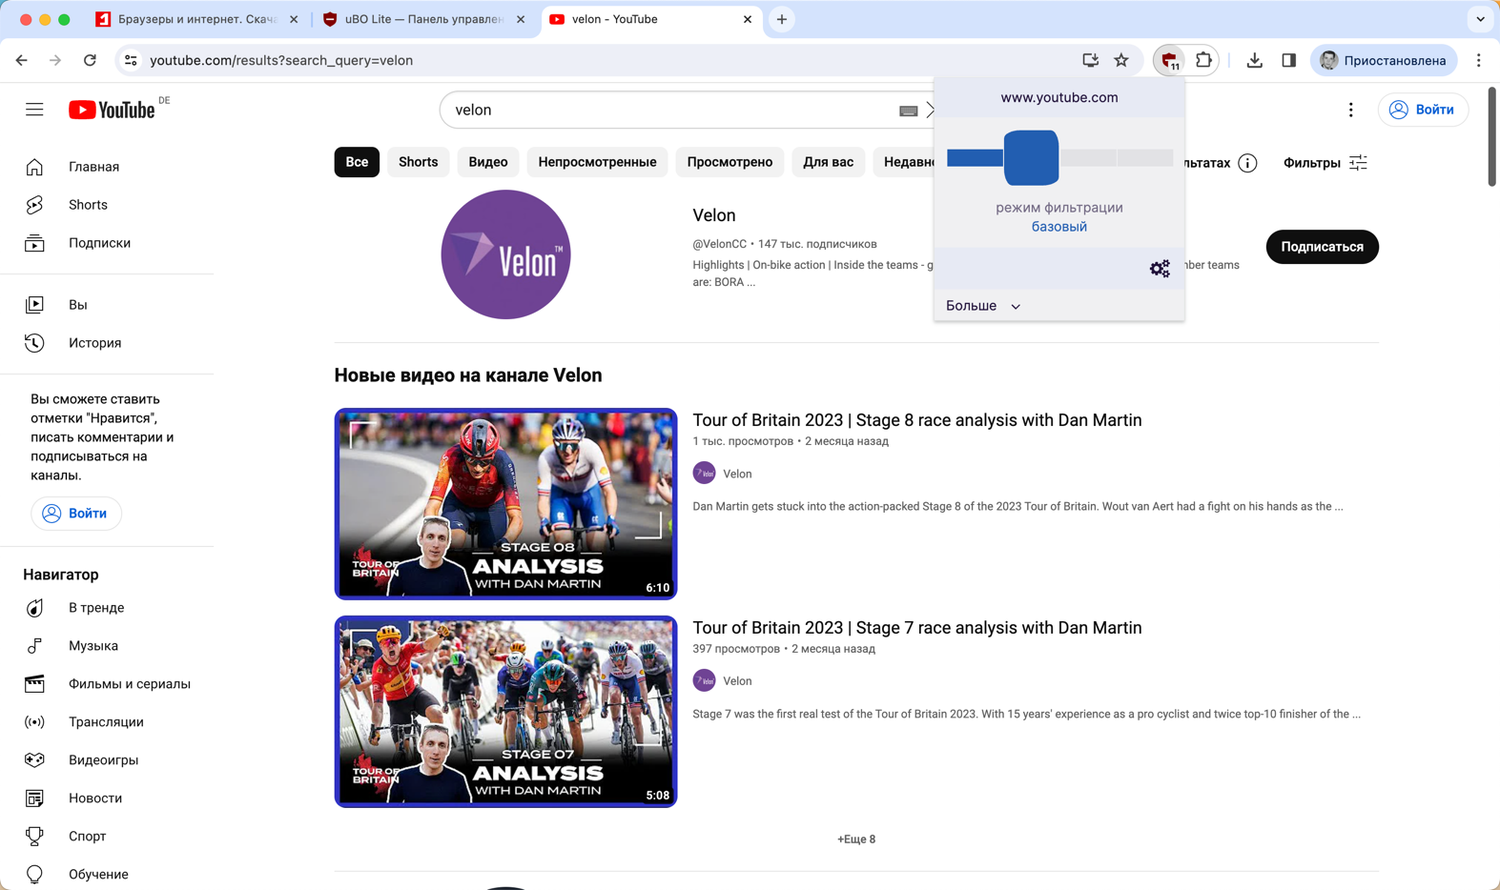Go back to previous page
This screenshot has height=890, width=1500.
[x=22, y=60]
